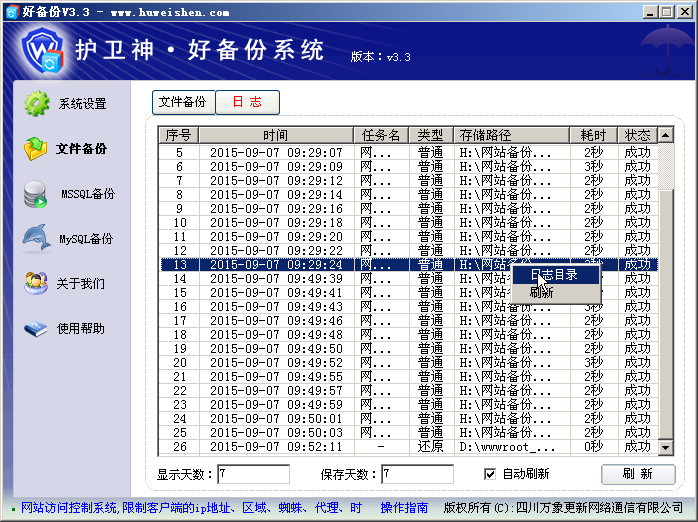Close the 好备份 window
The image size is (698, 522).
click(x=685, y=12)
